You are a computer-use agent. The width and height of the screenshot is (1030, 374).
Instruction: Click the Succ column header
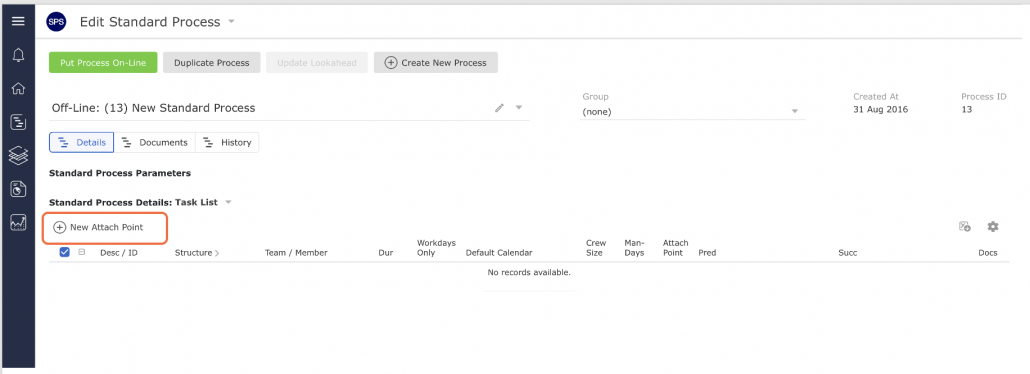[847, 252]
